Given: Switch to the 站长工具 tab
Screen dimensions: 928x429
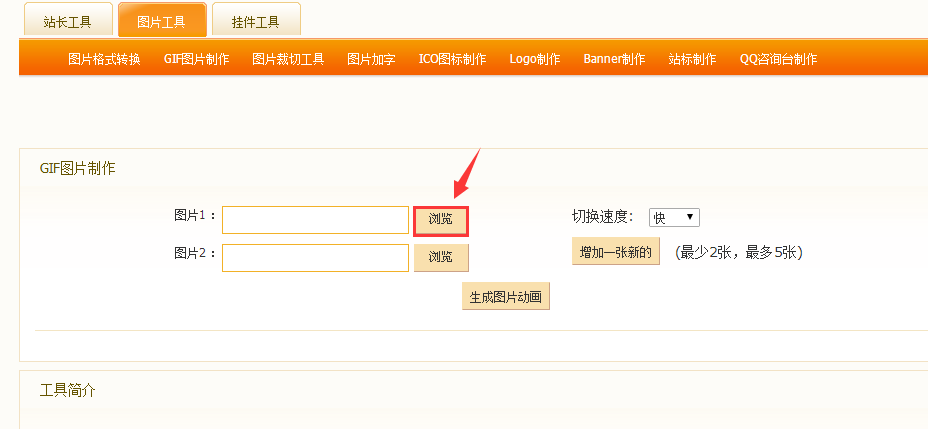Looking at the screenshot, I should pos(67,20).
